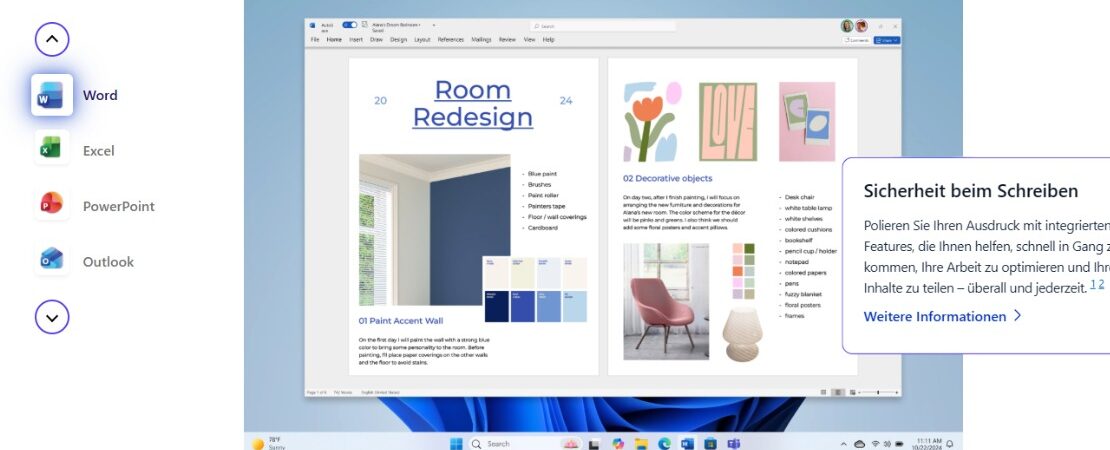Click the Wi-Fi icon in system tray

point(876,444)
